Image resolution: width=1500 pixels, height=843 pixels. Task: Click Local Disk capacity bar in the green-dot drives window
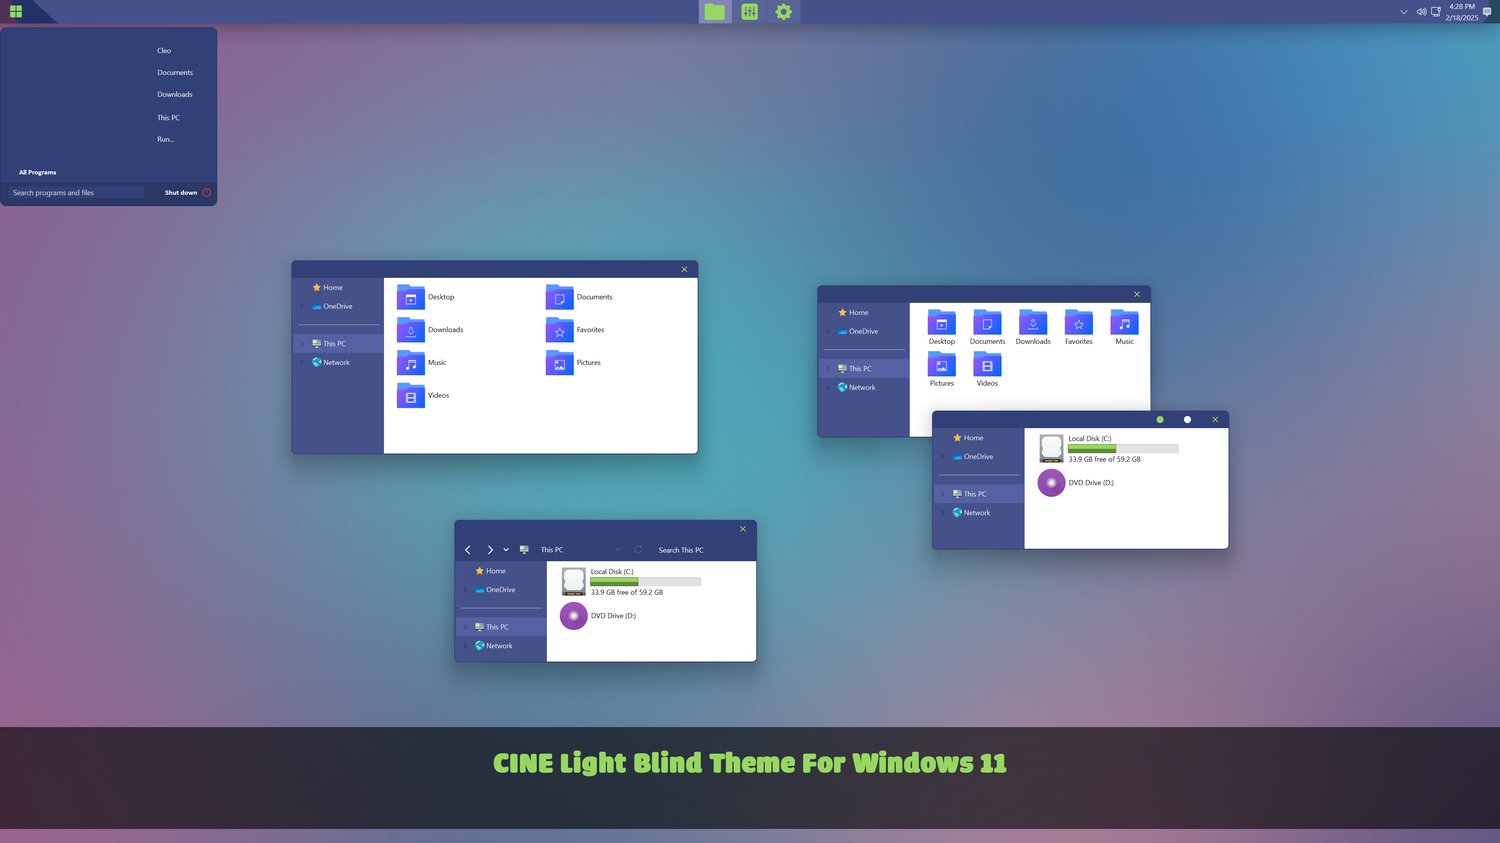click(1123, 449)
